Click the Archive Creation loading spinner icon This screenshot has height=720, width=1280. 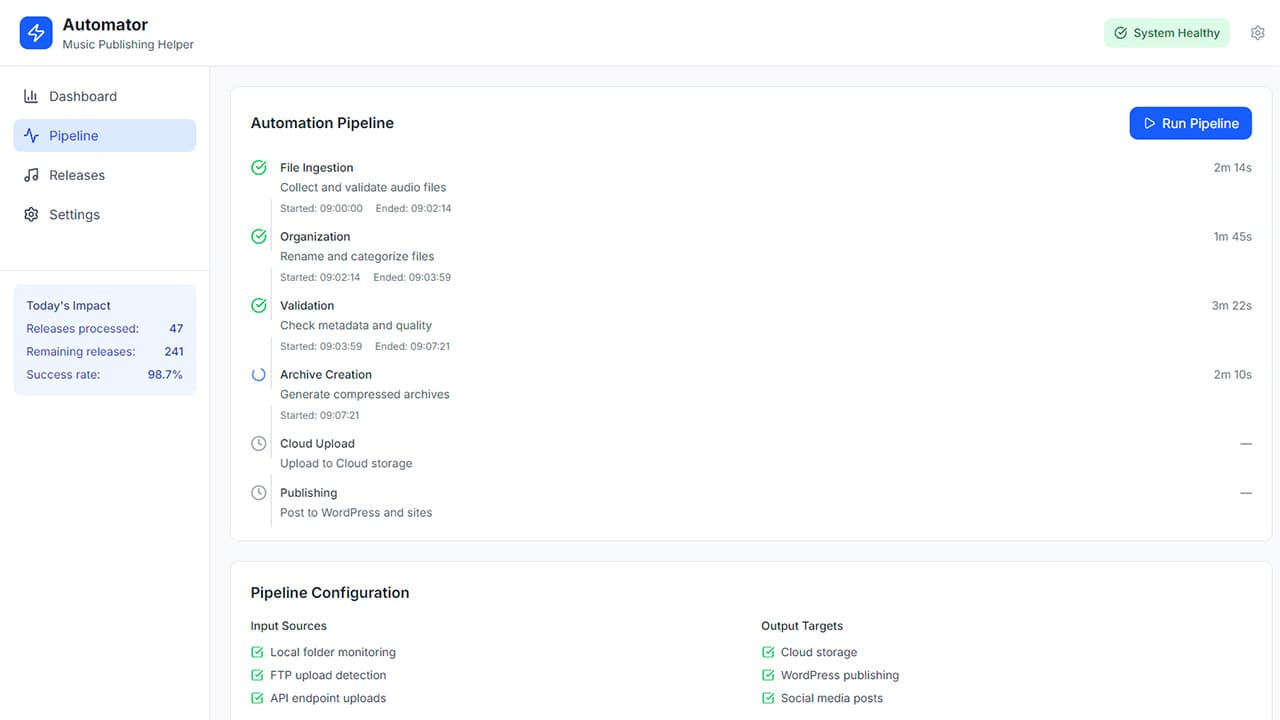click(259, 375)
